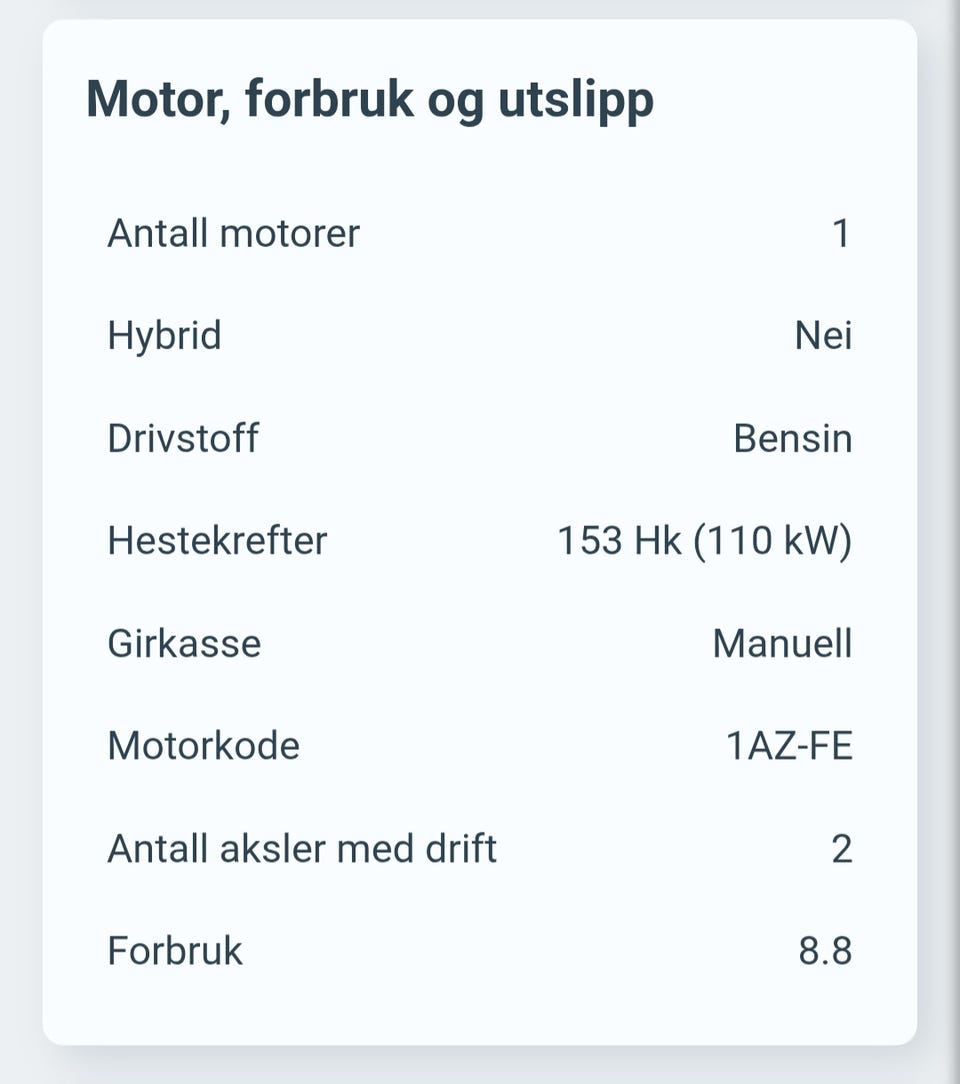The image size is (960, 1084).
Task: Click the word utslipp in the heading
Action: (x=576, y=102)
